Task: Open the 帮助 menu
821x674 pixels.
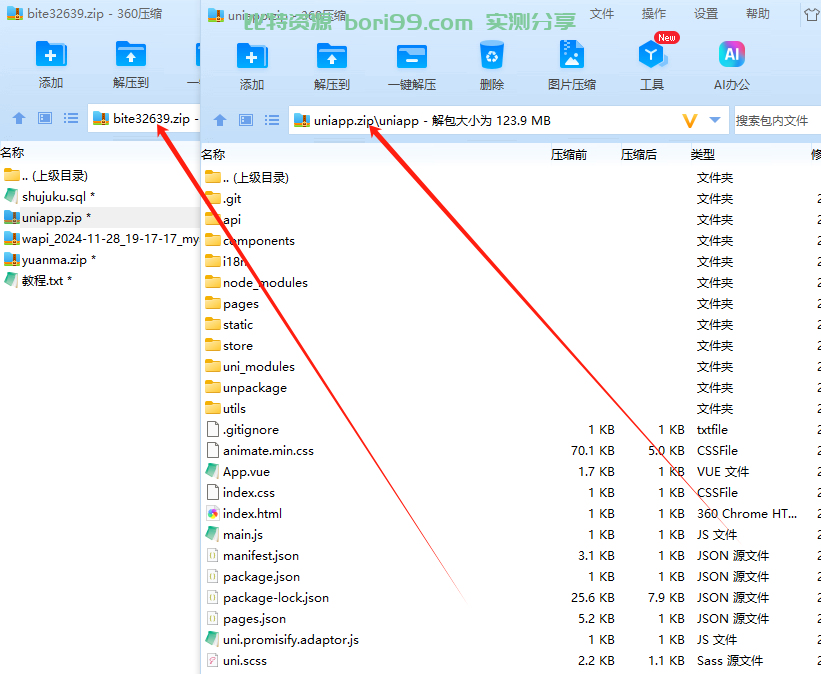Action: pos(758,14)
